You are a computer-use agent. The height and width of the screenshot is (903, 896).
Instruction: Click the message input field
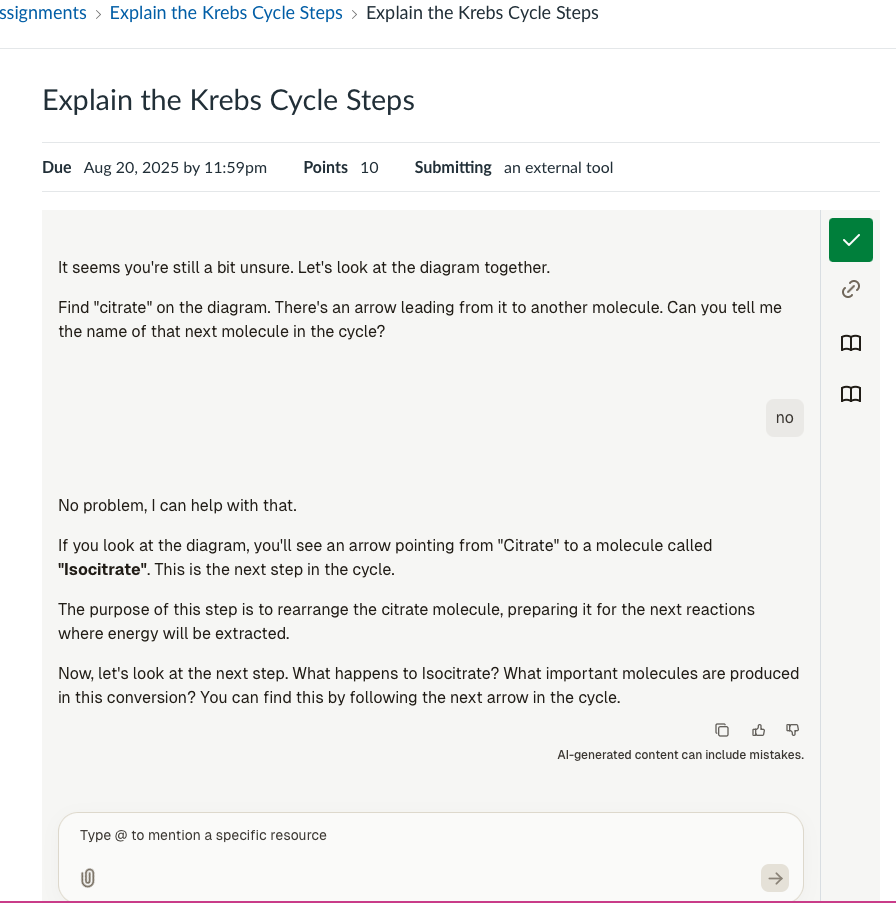(430, 835)
